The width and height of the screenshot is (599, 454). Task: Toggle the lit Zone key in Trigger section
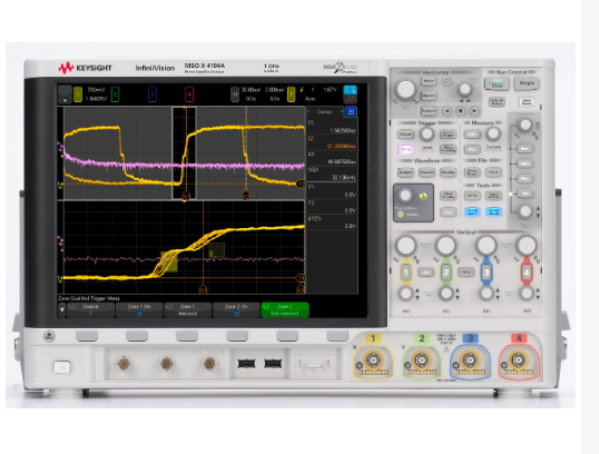405,149
